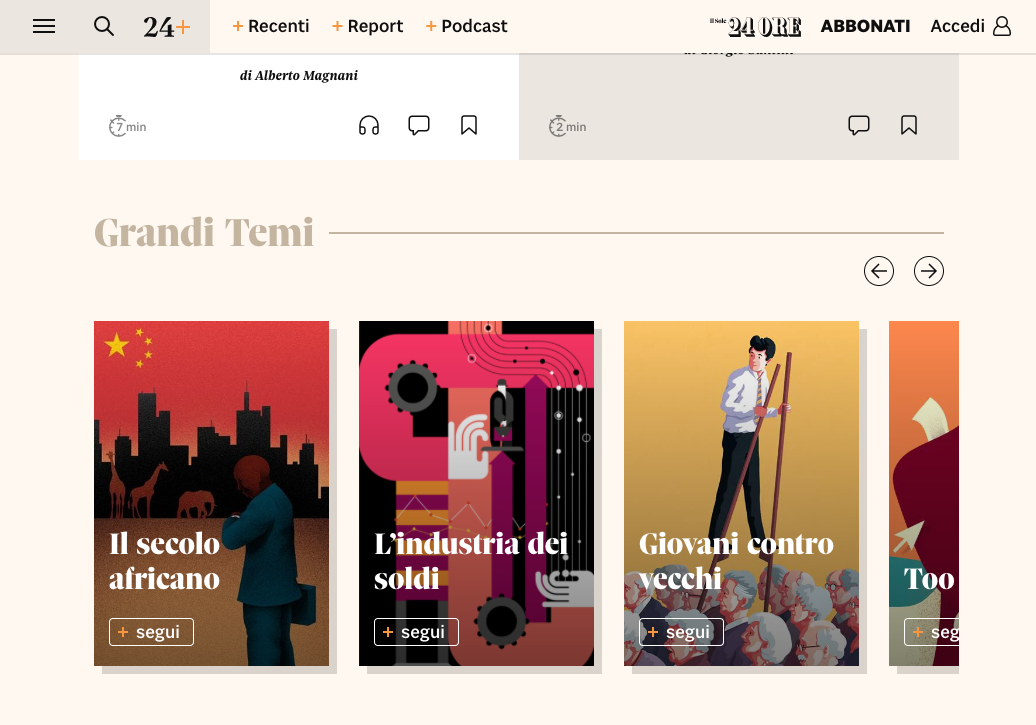This screenshot has height=725, width=1036.
Task: Expand the Podcast menu
Action: 466,27
